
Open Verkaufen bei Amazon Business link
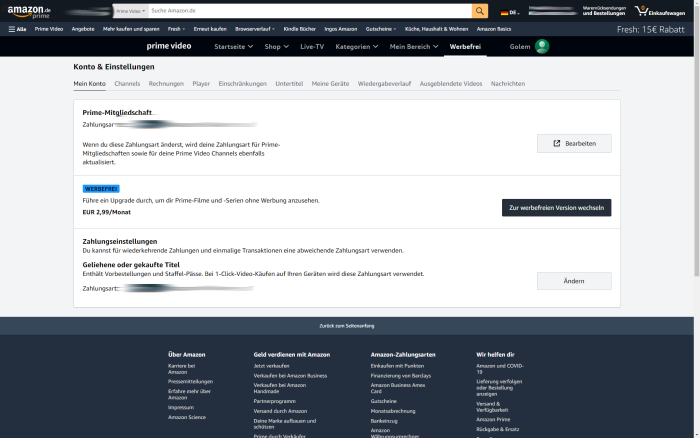(x=290, y=375)
